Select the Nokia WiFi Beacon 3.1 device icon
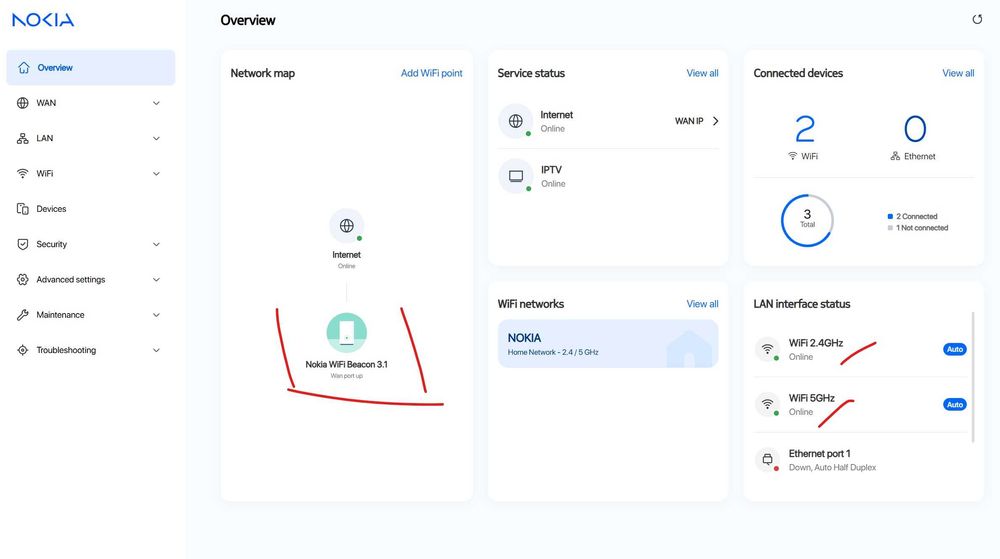Screen dimensions: 1000x559 [346, 332]
